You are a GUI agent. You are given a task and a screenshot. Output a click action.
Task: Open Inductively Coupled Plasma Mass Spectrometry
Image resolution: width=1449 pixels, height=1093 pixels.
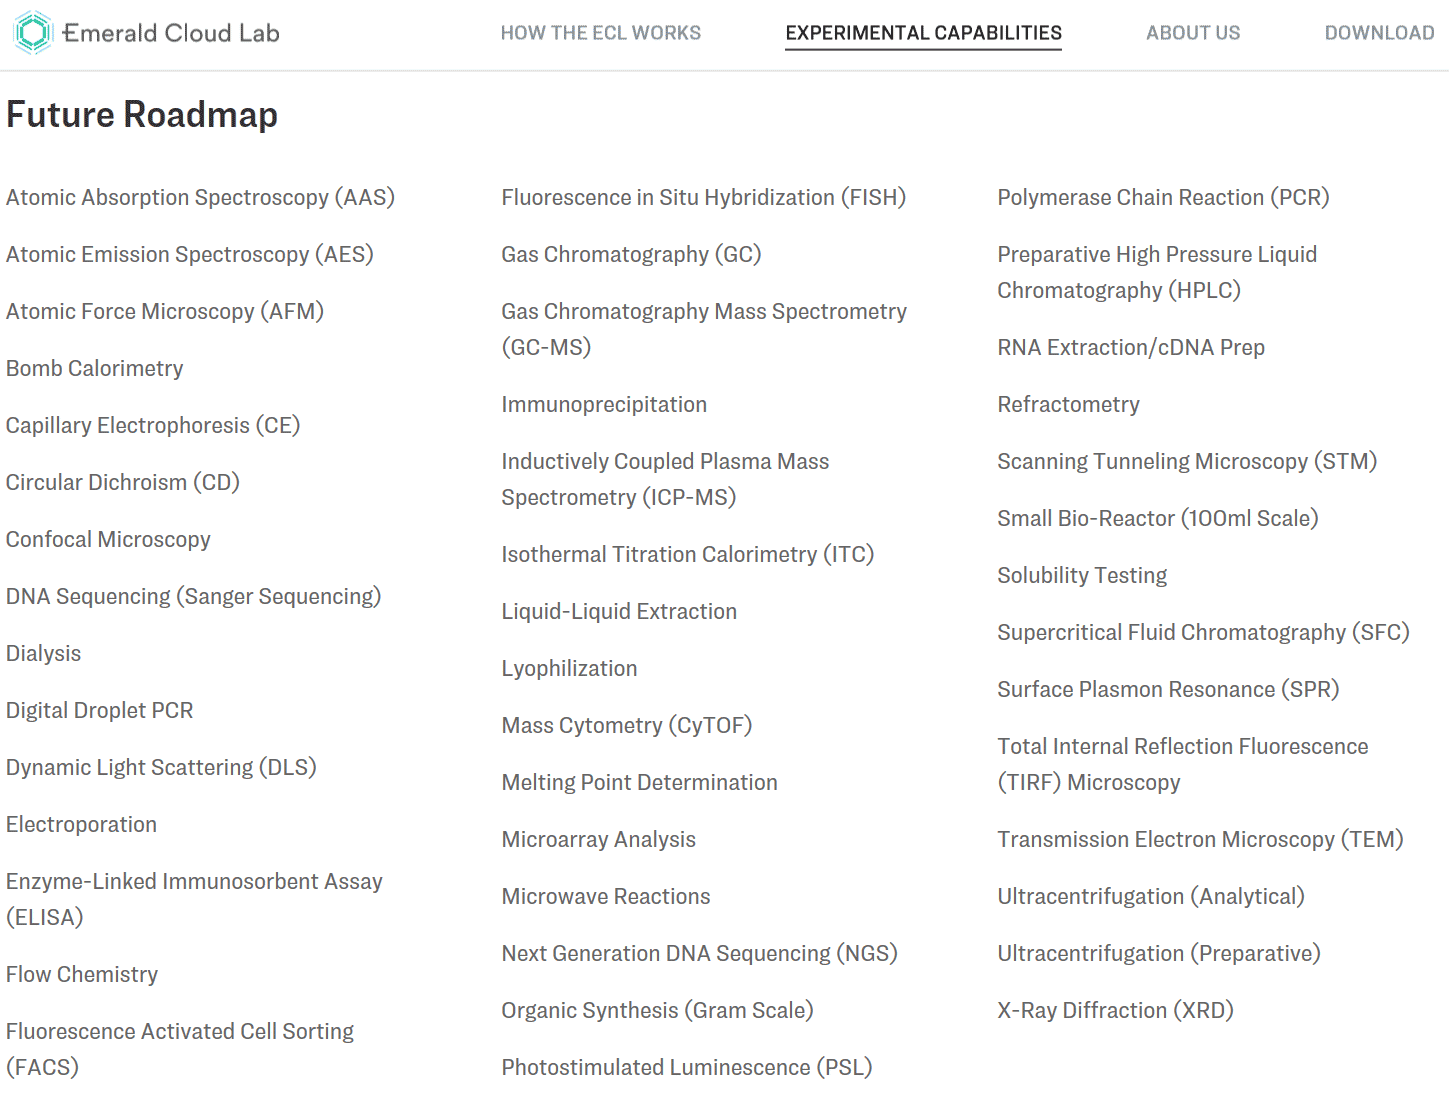(666, 480)
